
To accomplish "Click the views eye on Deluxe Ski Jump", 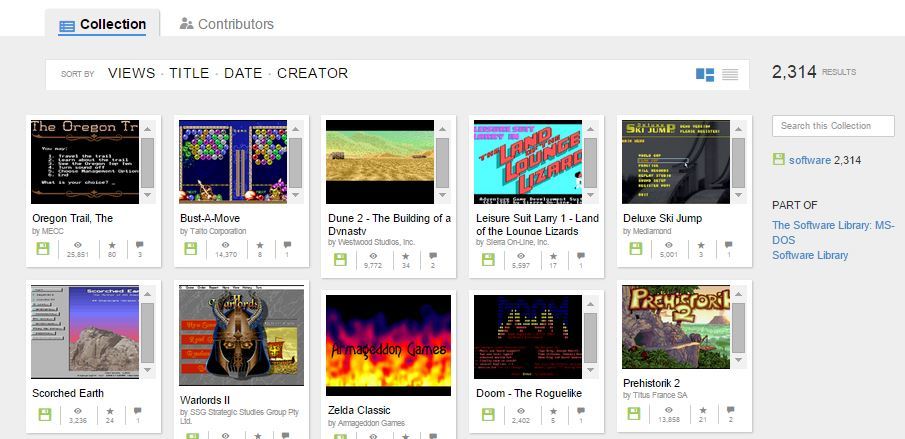I will 668,245.
